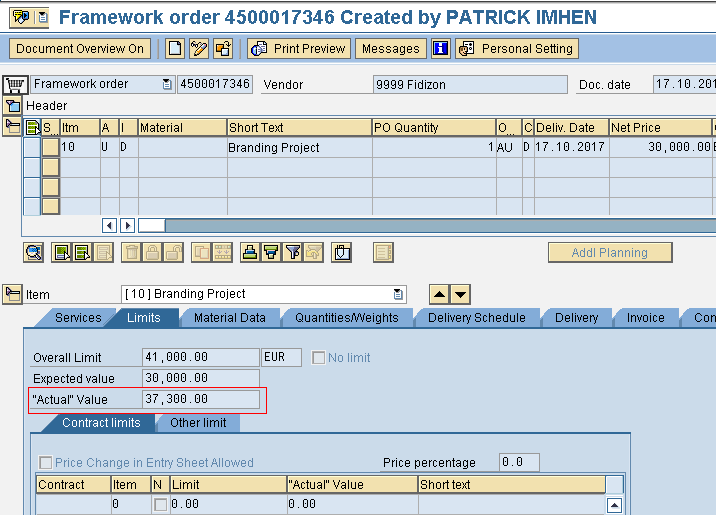Click the comment icon beside the title
The width and height of the screenshot is (716, 515).
pyautogui.click(x=21, y=18)
